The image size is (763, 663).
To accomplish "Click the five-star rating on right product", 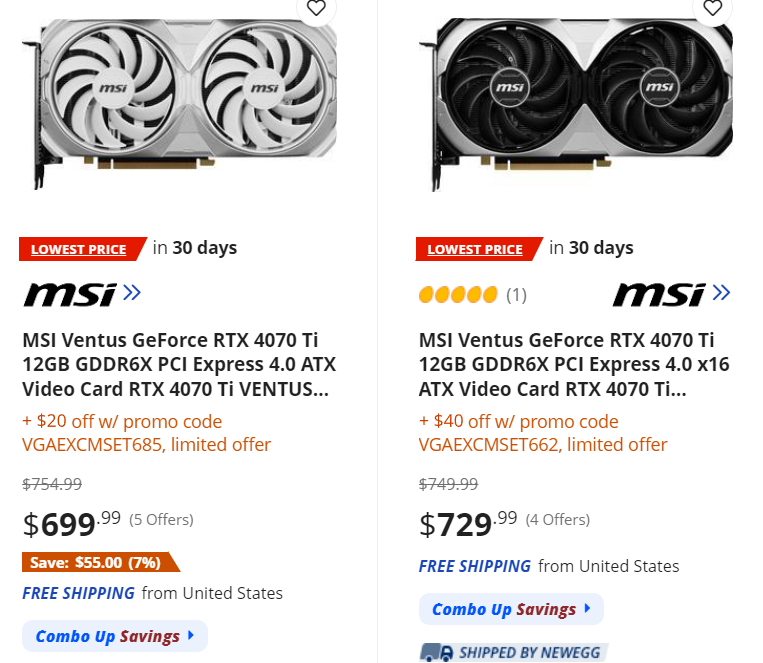I will point(458,294).
